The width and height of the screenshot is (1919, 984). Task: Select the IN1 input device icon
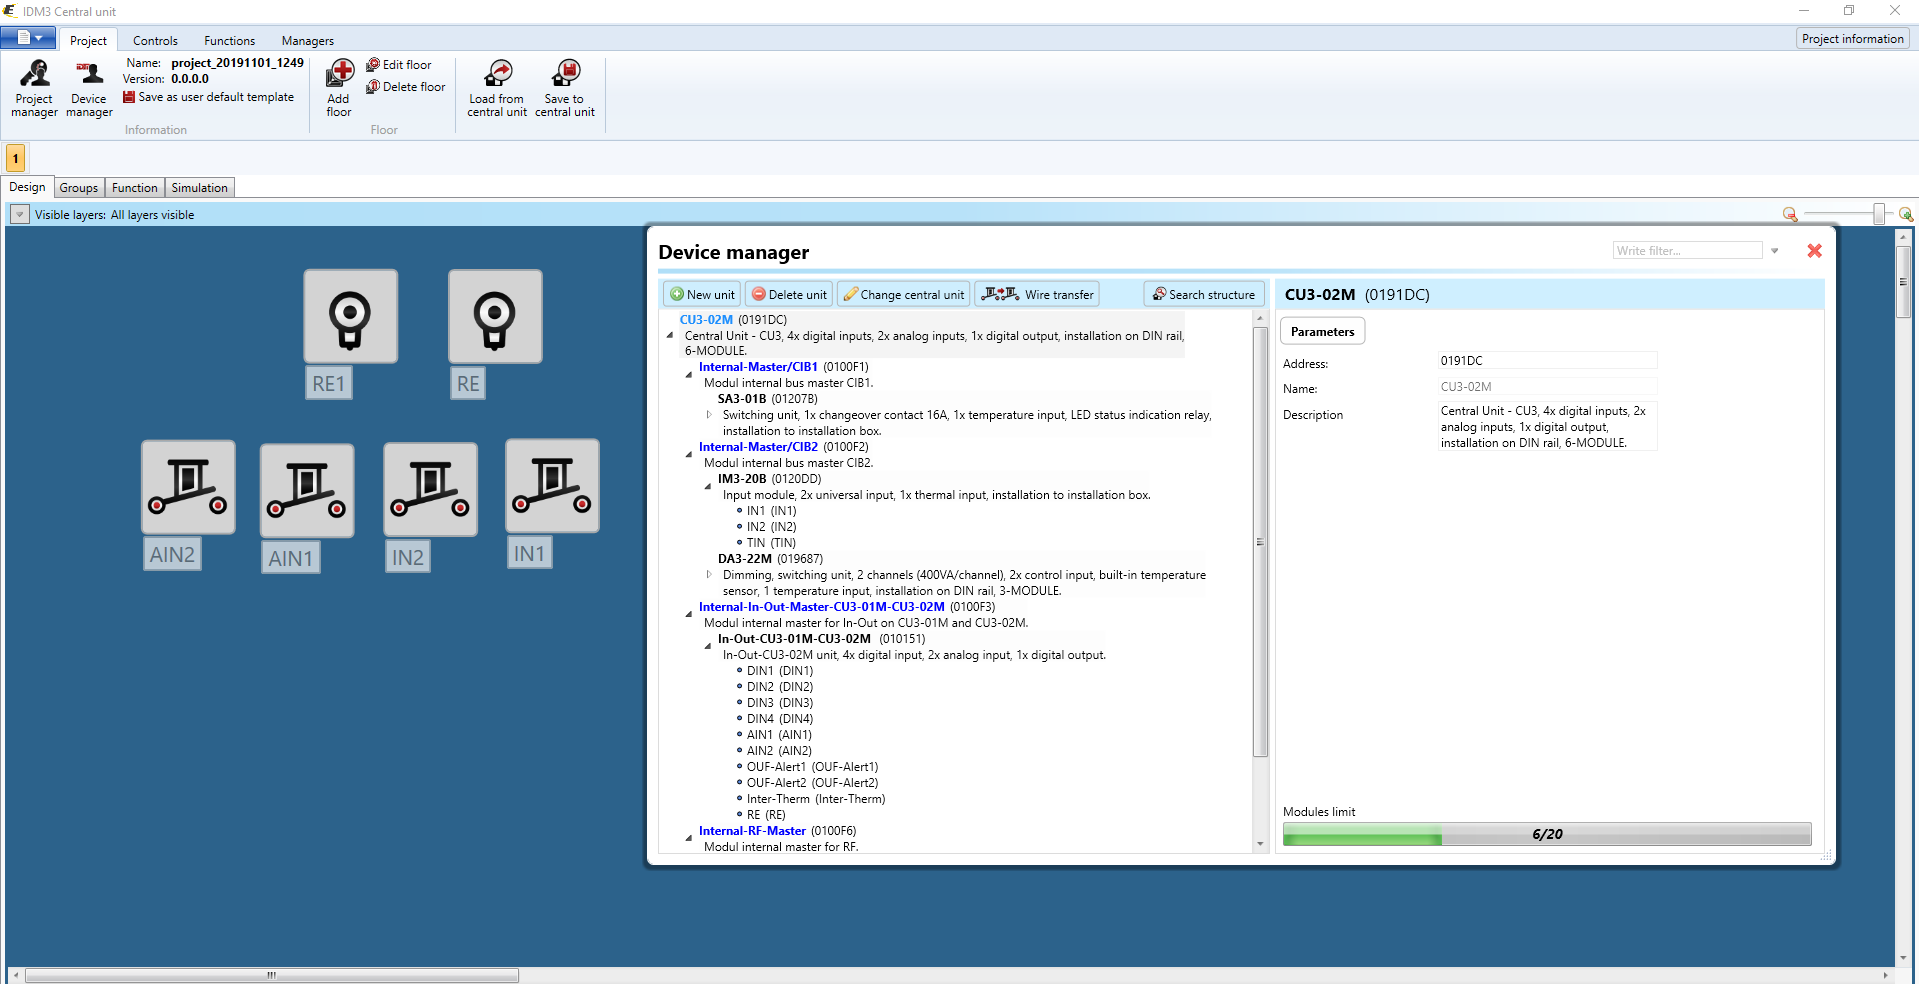[552, 486]
